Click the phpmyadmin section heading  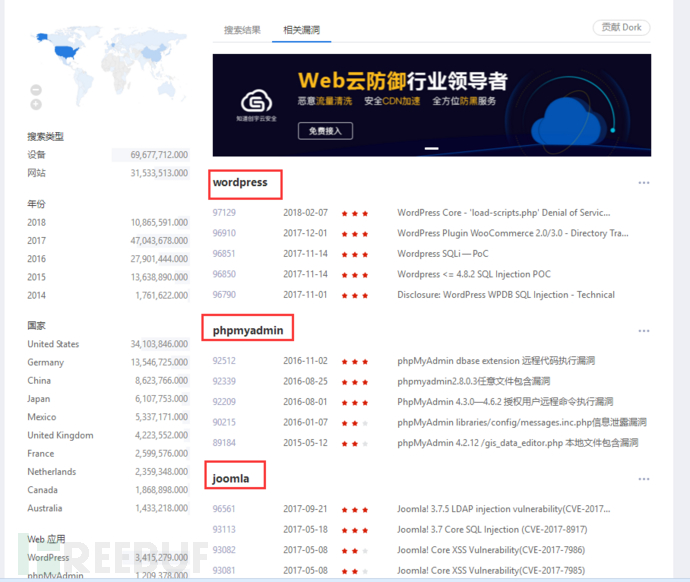point(248,330)
